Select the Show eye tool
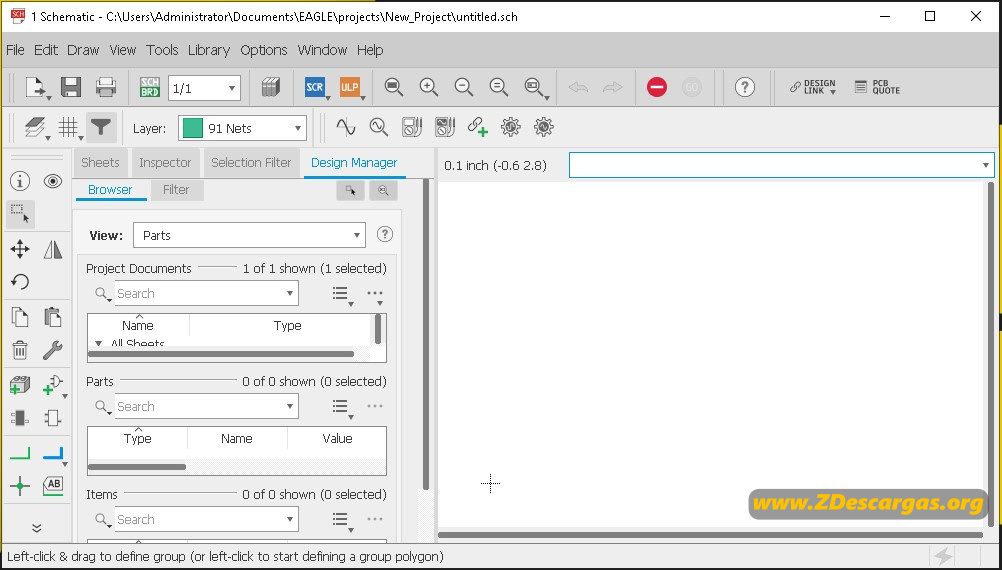Viewport: 1002px width, 570px height. point(53,181)
